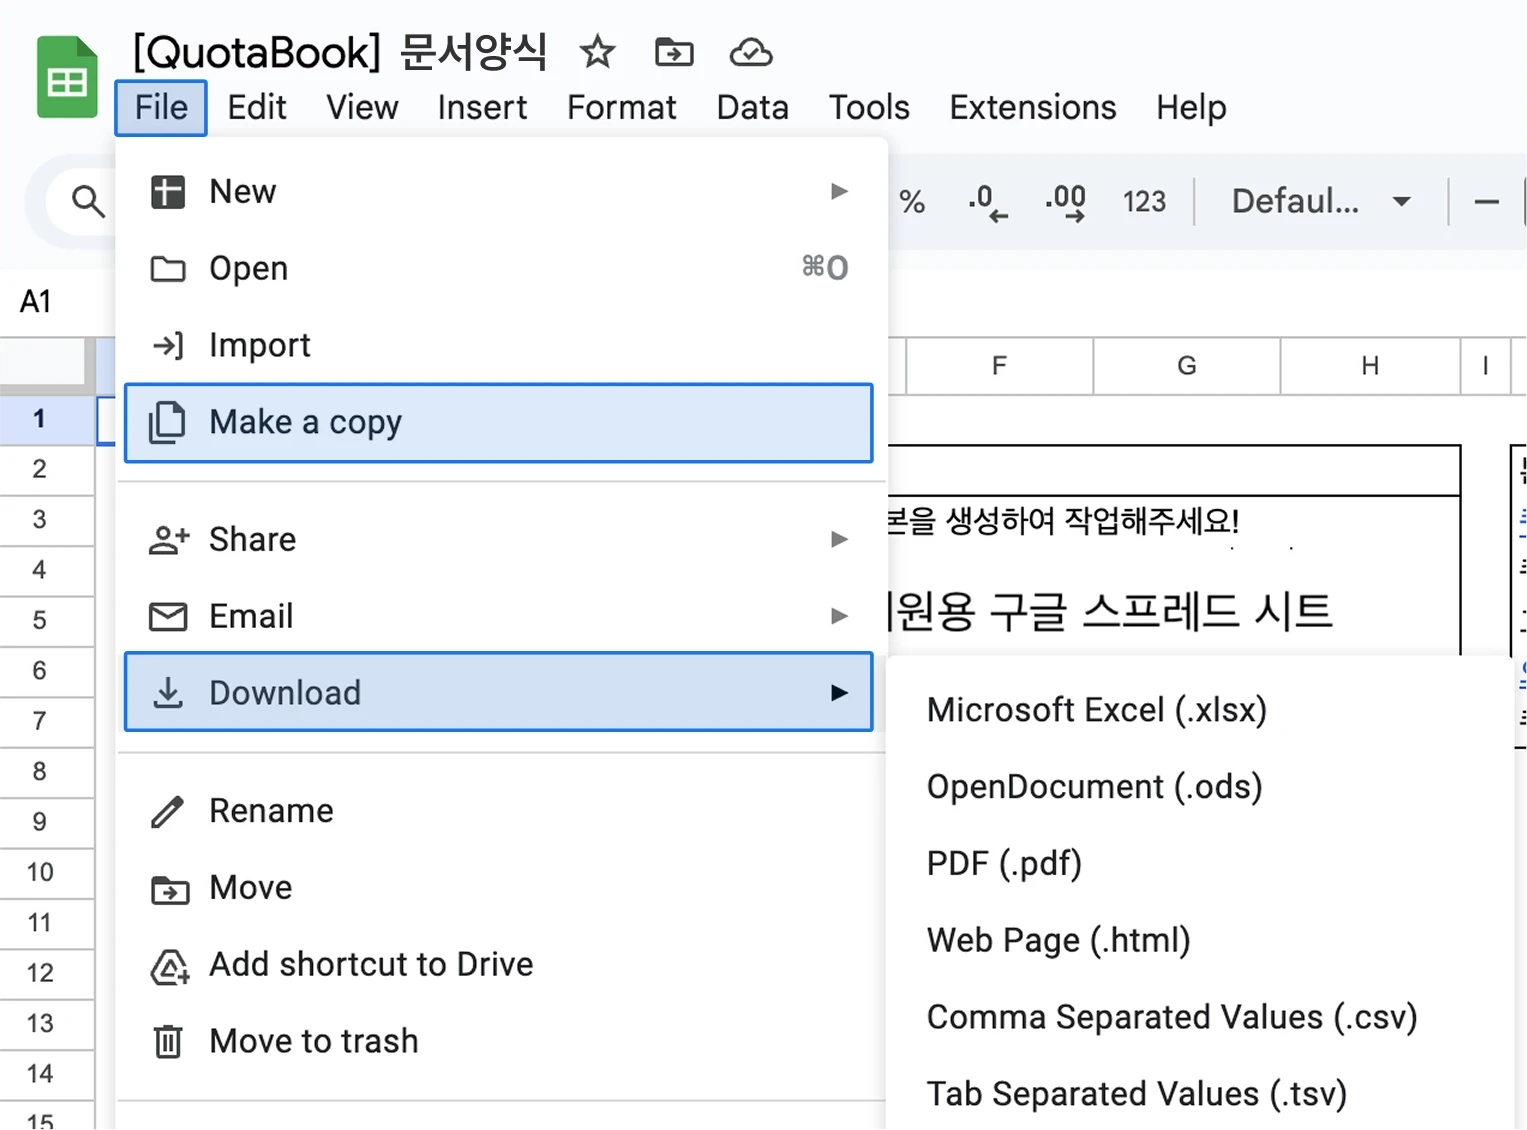
Task: Star the [QuotaBook] 문서양식 spreadsheet
Action: click(x=596, y=53)
